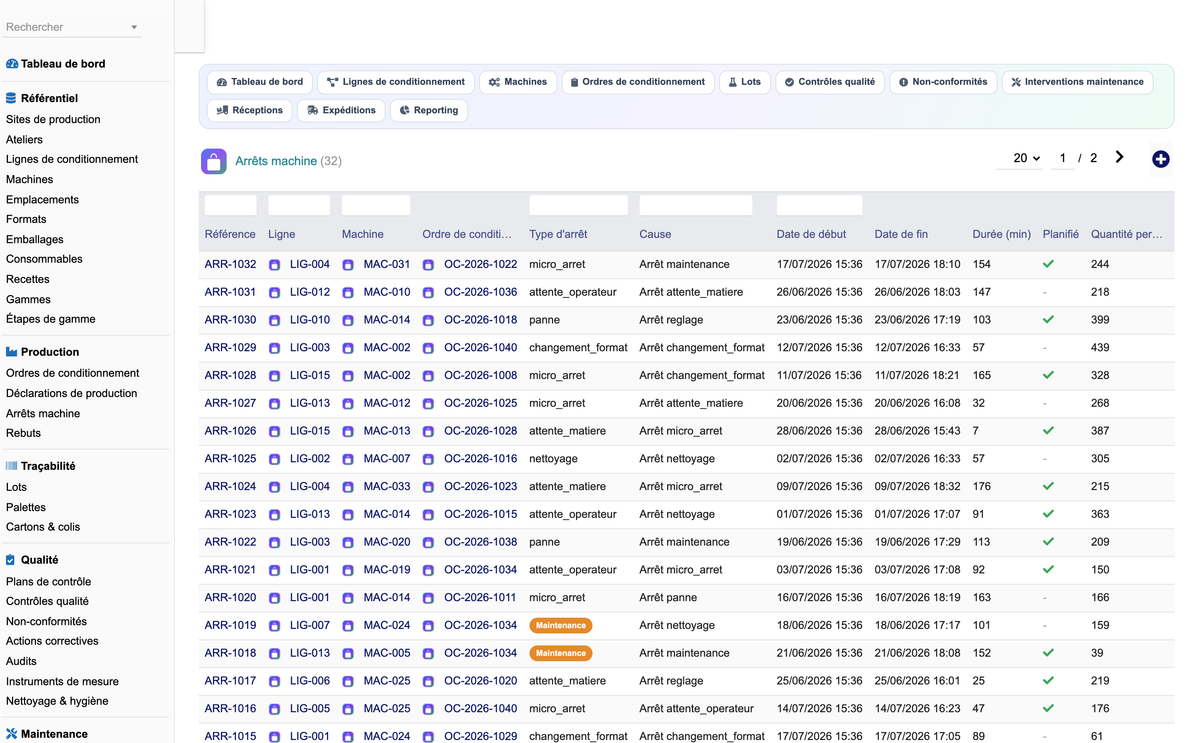The width and height of the screenshot is (1200, 743).
Task: Open reference link ARR-1032
Action: click(x=230, y=265)
